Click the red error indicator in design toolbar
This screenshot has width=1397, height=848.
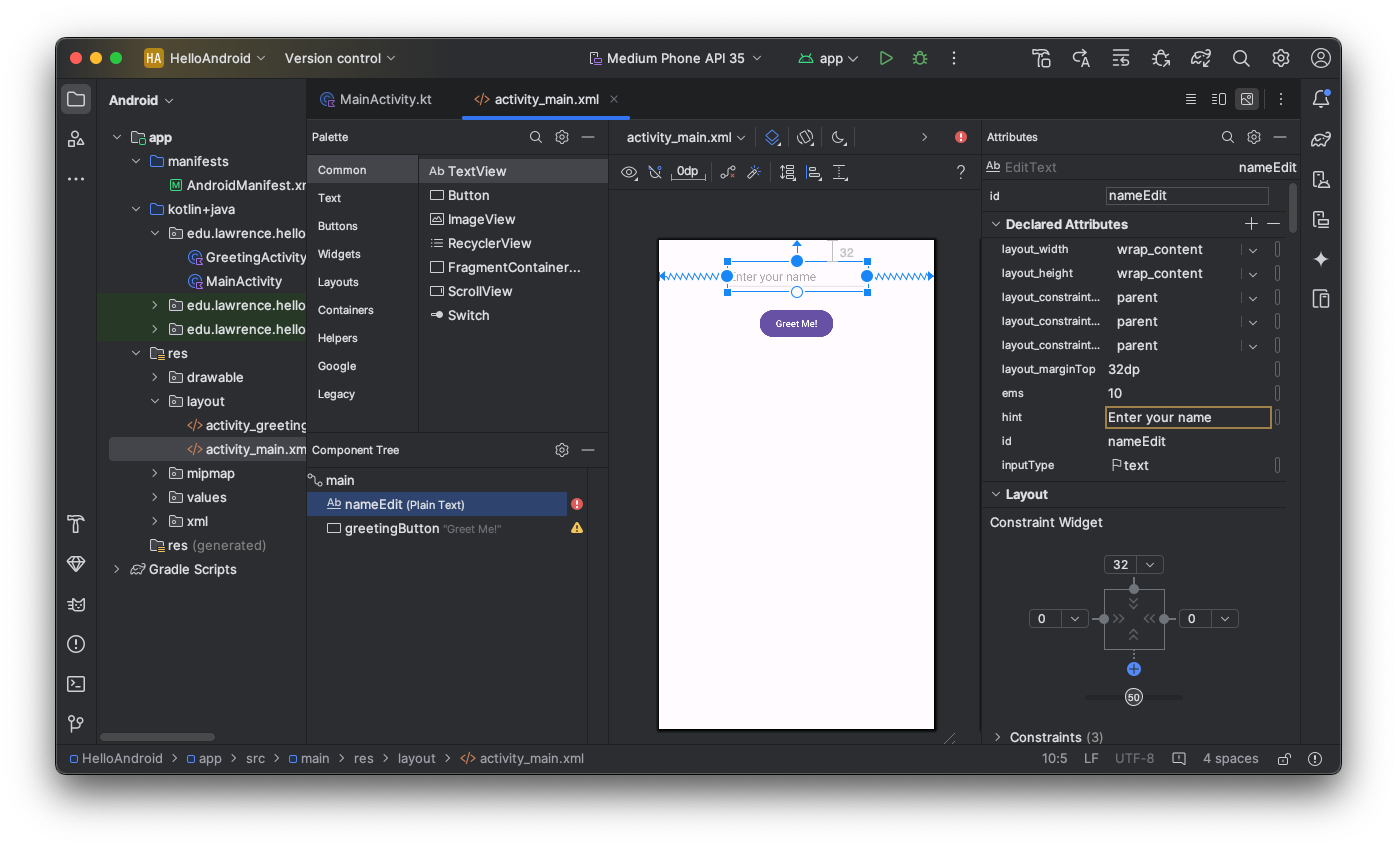click(x=961, y=137)
